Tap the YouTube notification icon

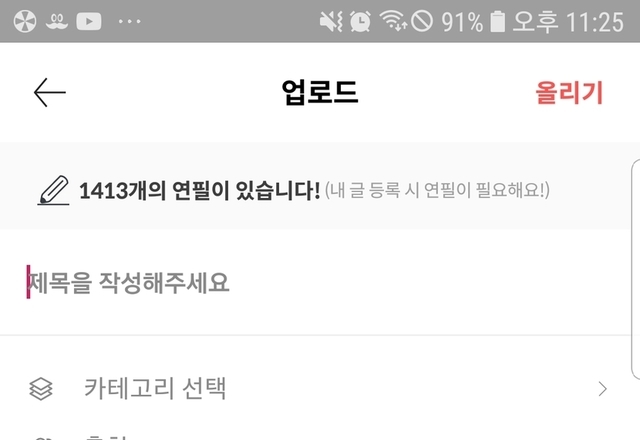[x=89, y=21]
